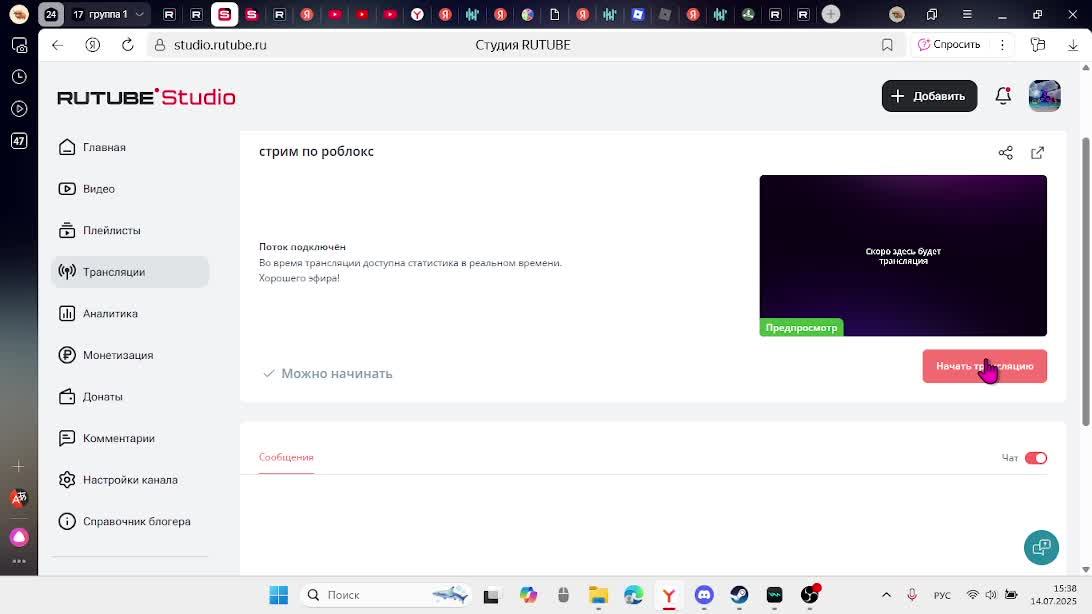Image resolution: width=1092 pixels, height=614 pixels.
Task: Click the address bar studio.rutube.ru
Action: pos(220,45)
